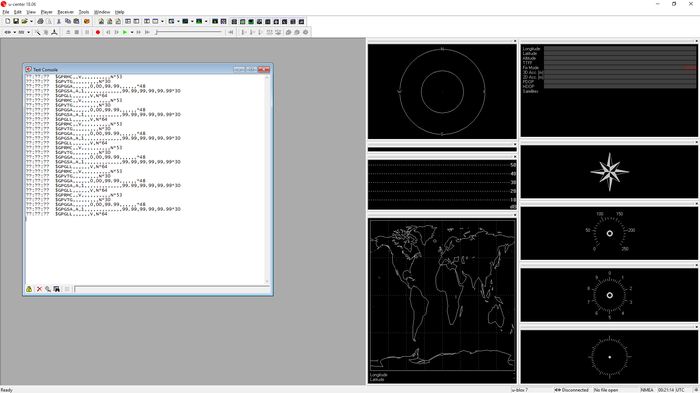Screen dimensions: 700x393
Task: Open the dropdown beside the Open folder icon
Action: [x=31, y=21]
